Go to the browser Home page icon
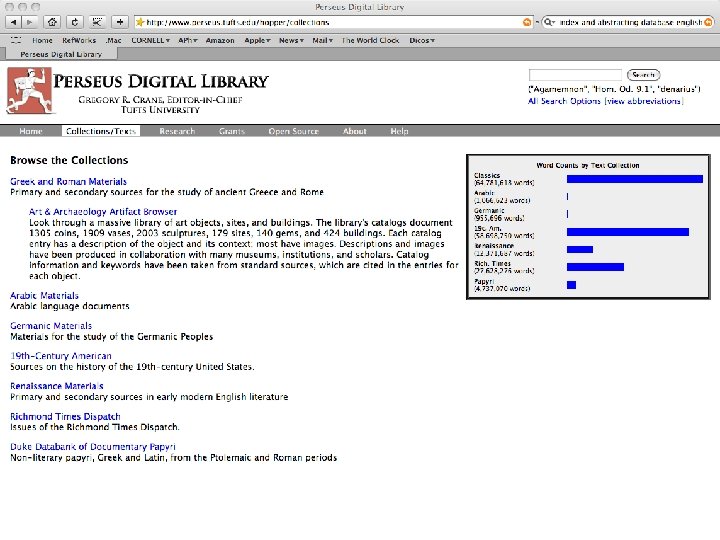Image resolution: width=720 pixels, height=540 pixels. tap(52, 22)
